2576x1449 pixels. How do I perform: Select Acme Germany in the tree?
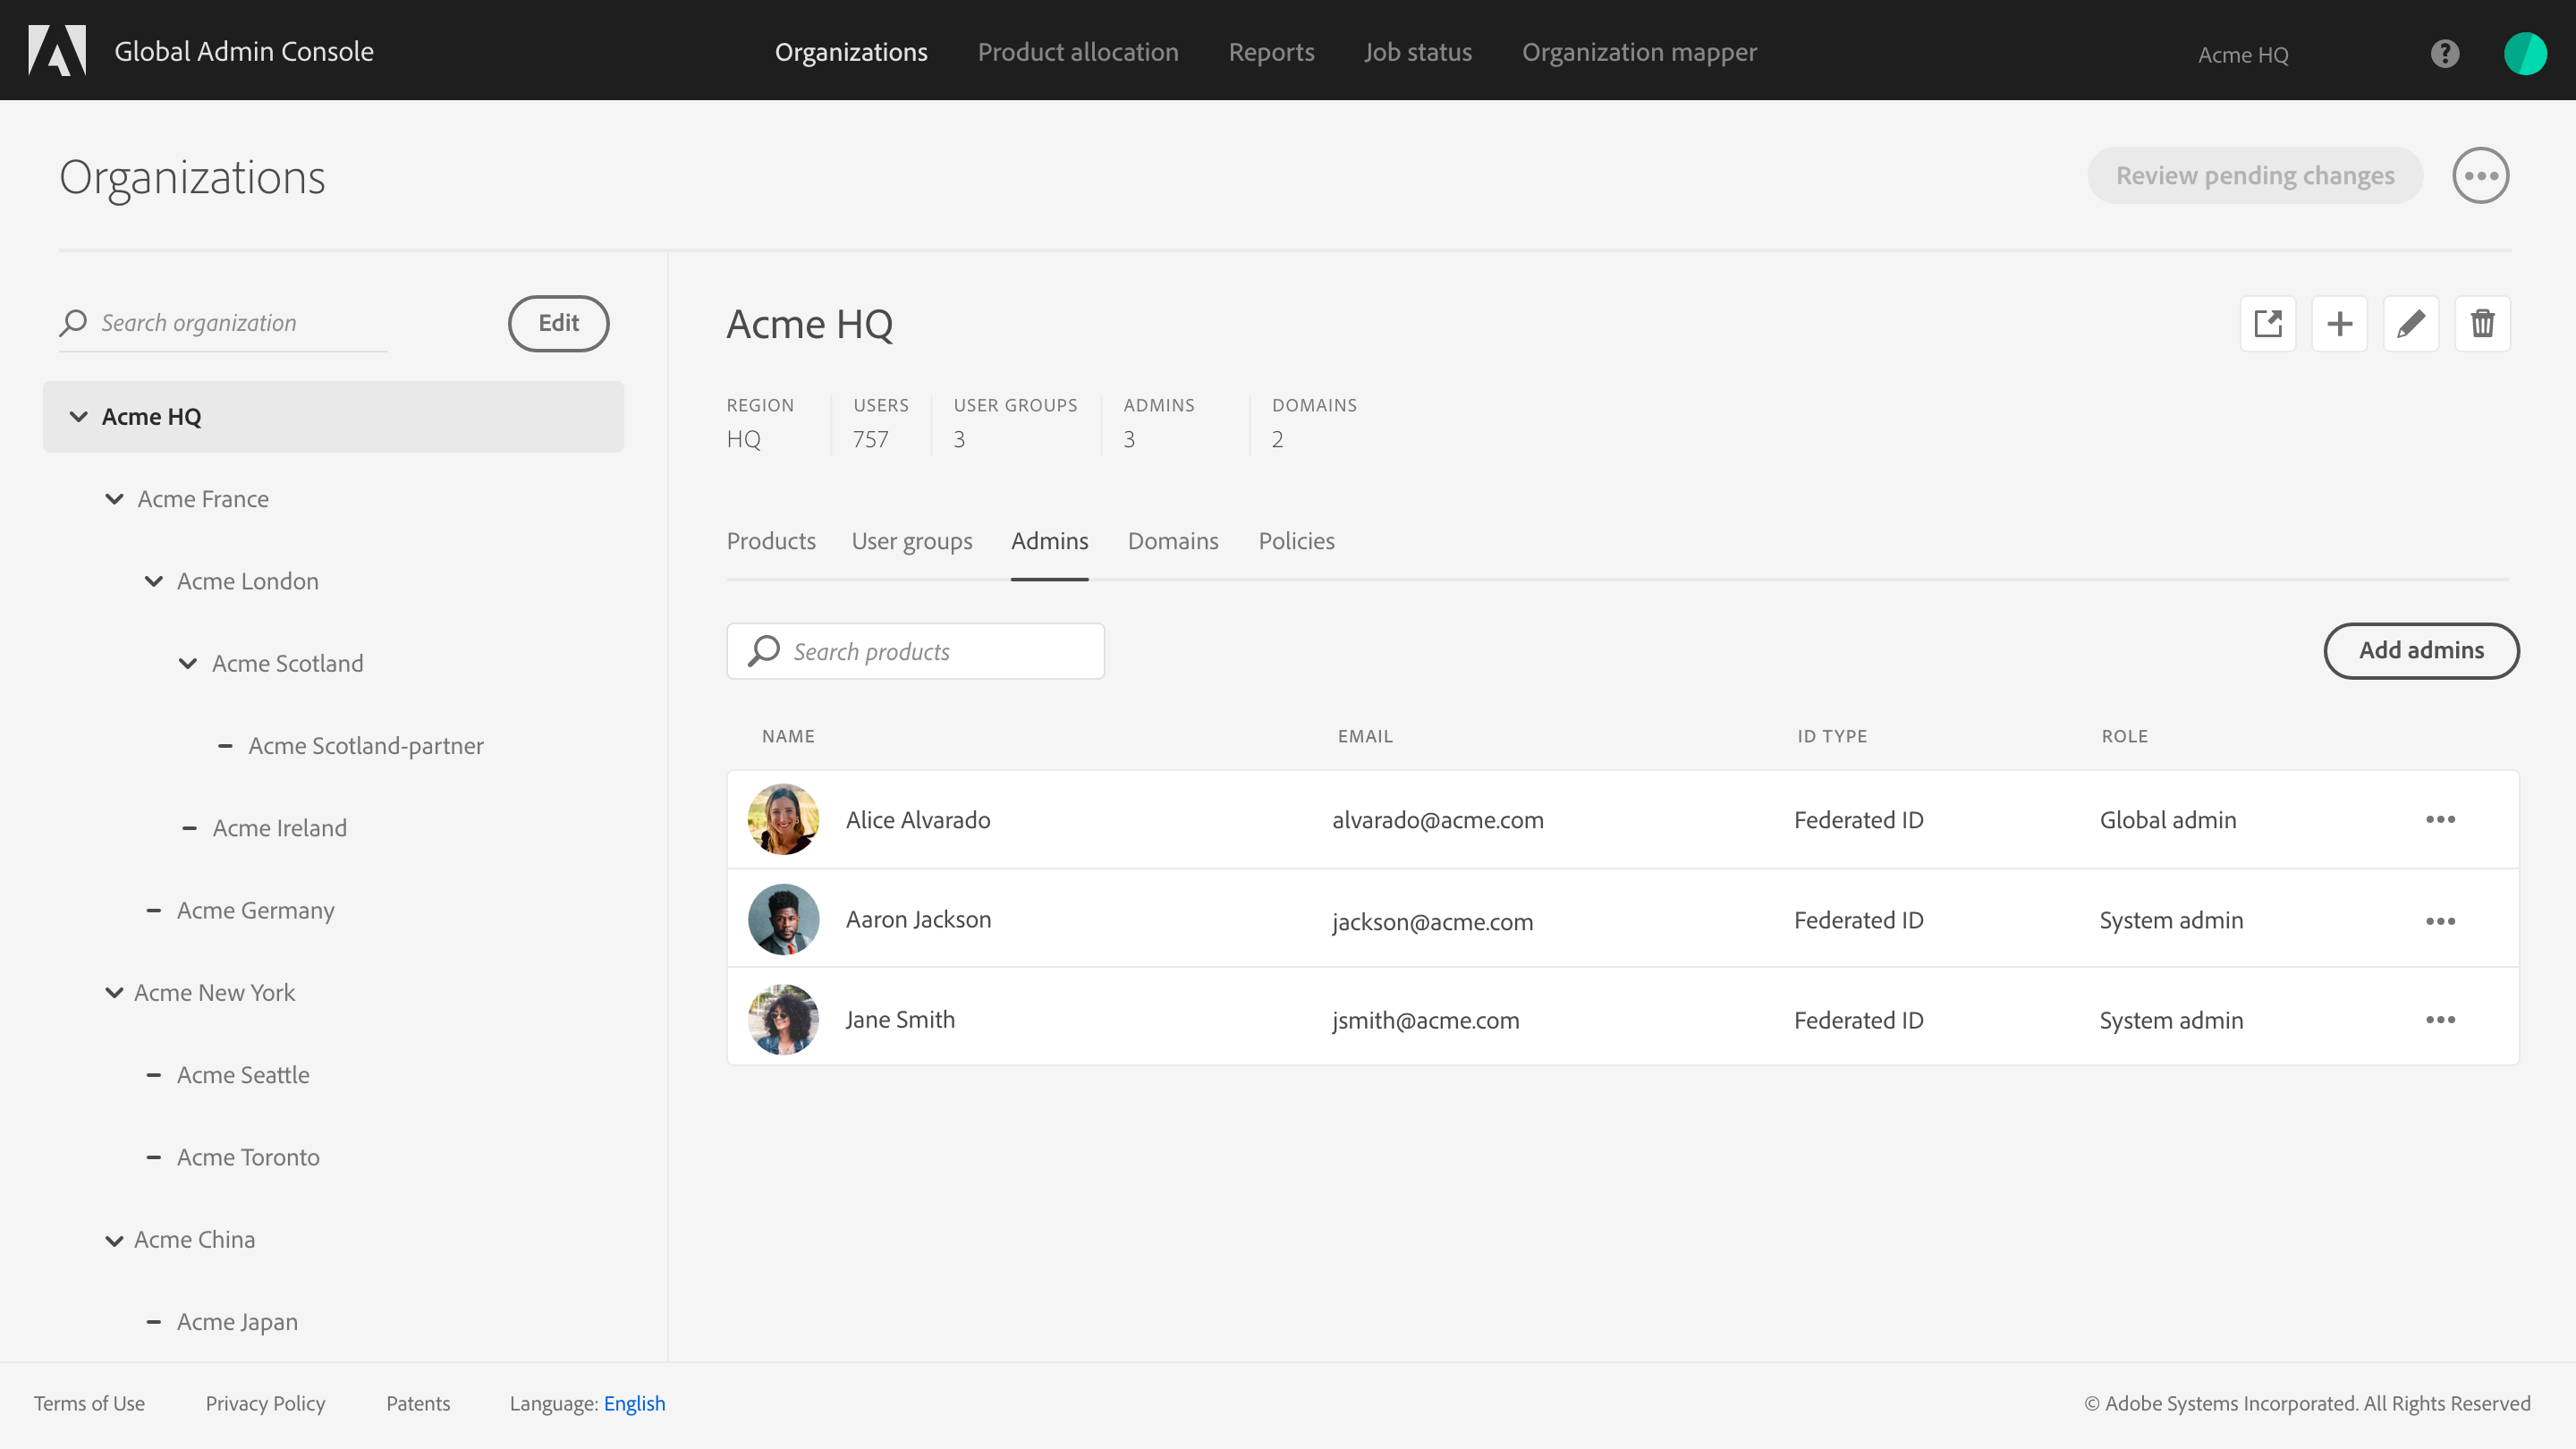point(255,910)
